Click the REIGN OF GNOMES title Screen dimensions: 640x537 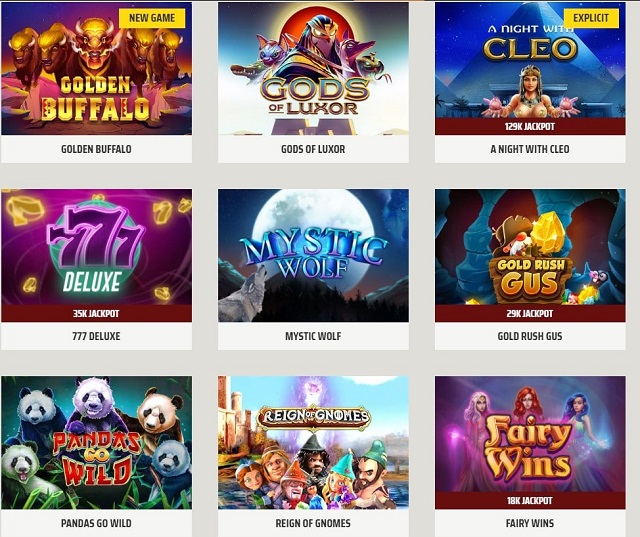[x=313, y=523]
